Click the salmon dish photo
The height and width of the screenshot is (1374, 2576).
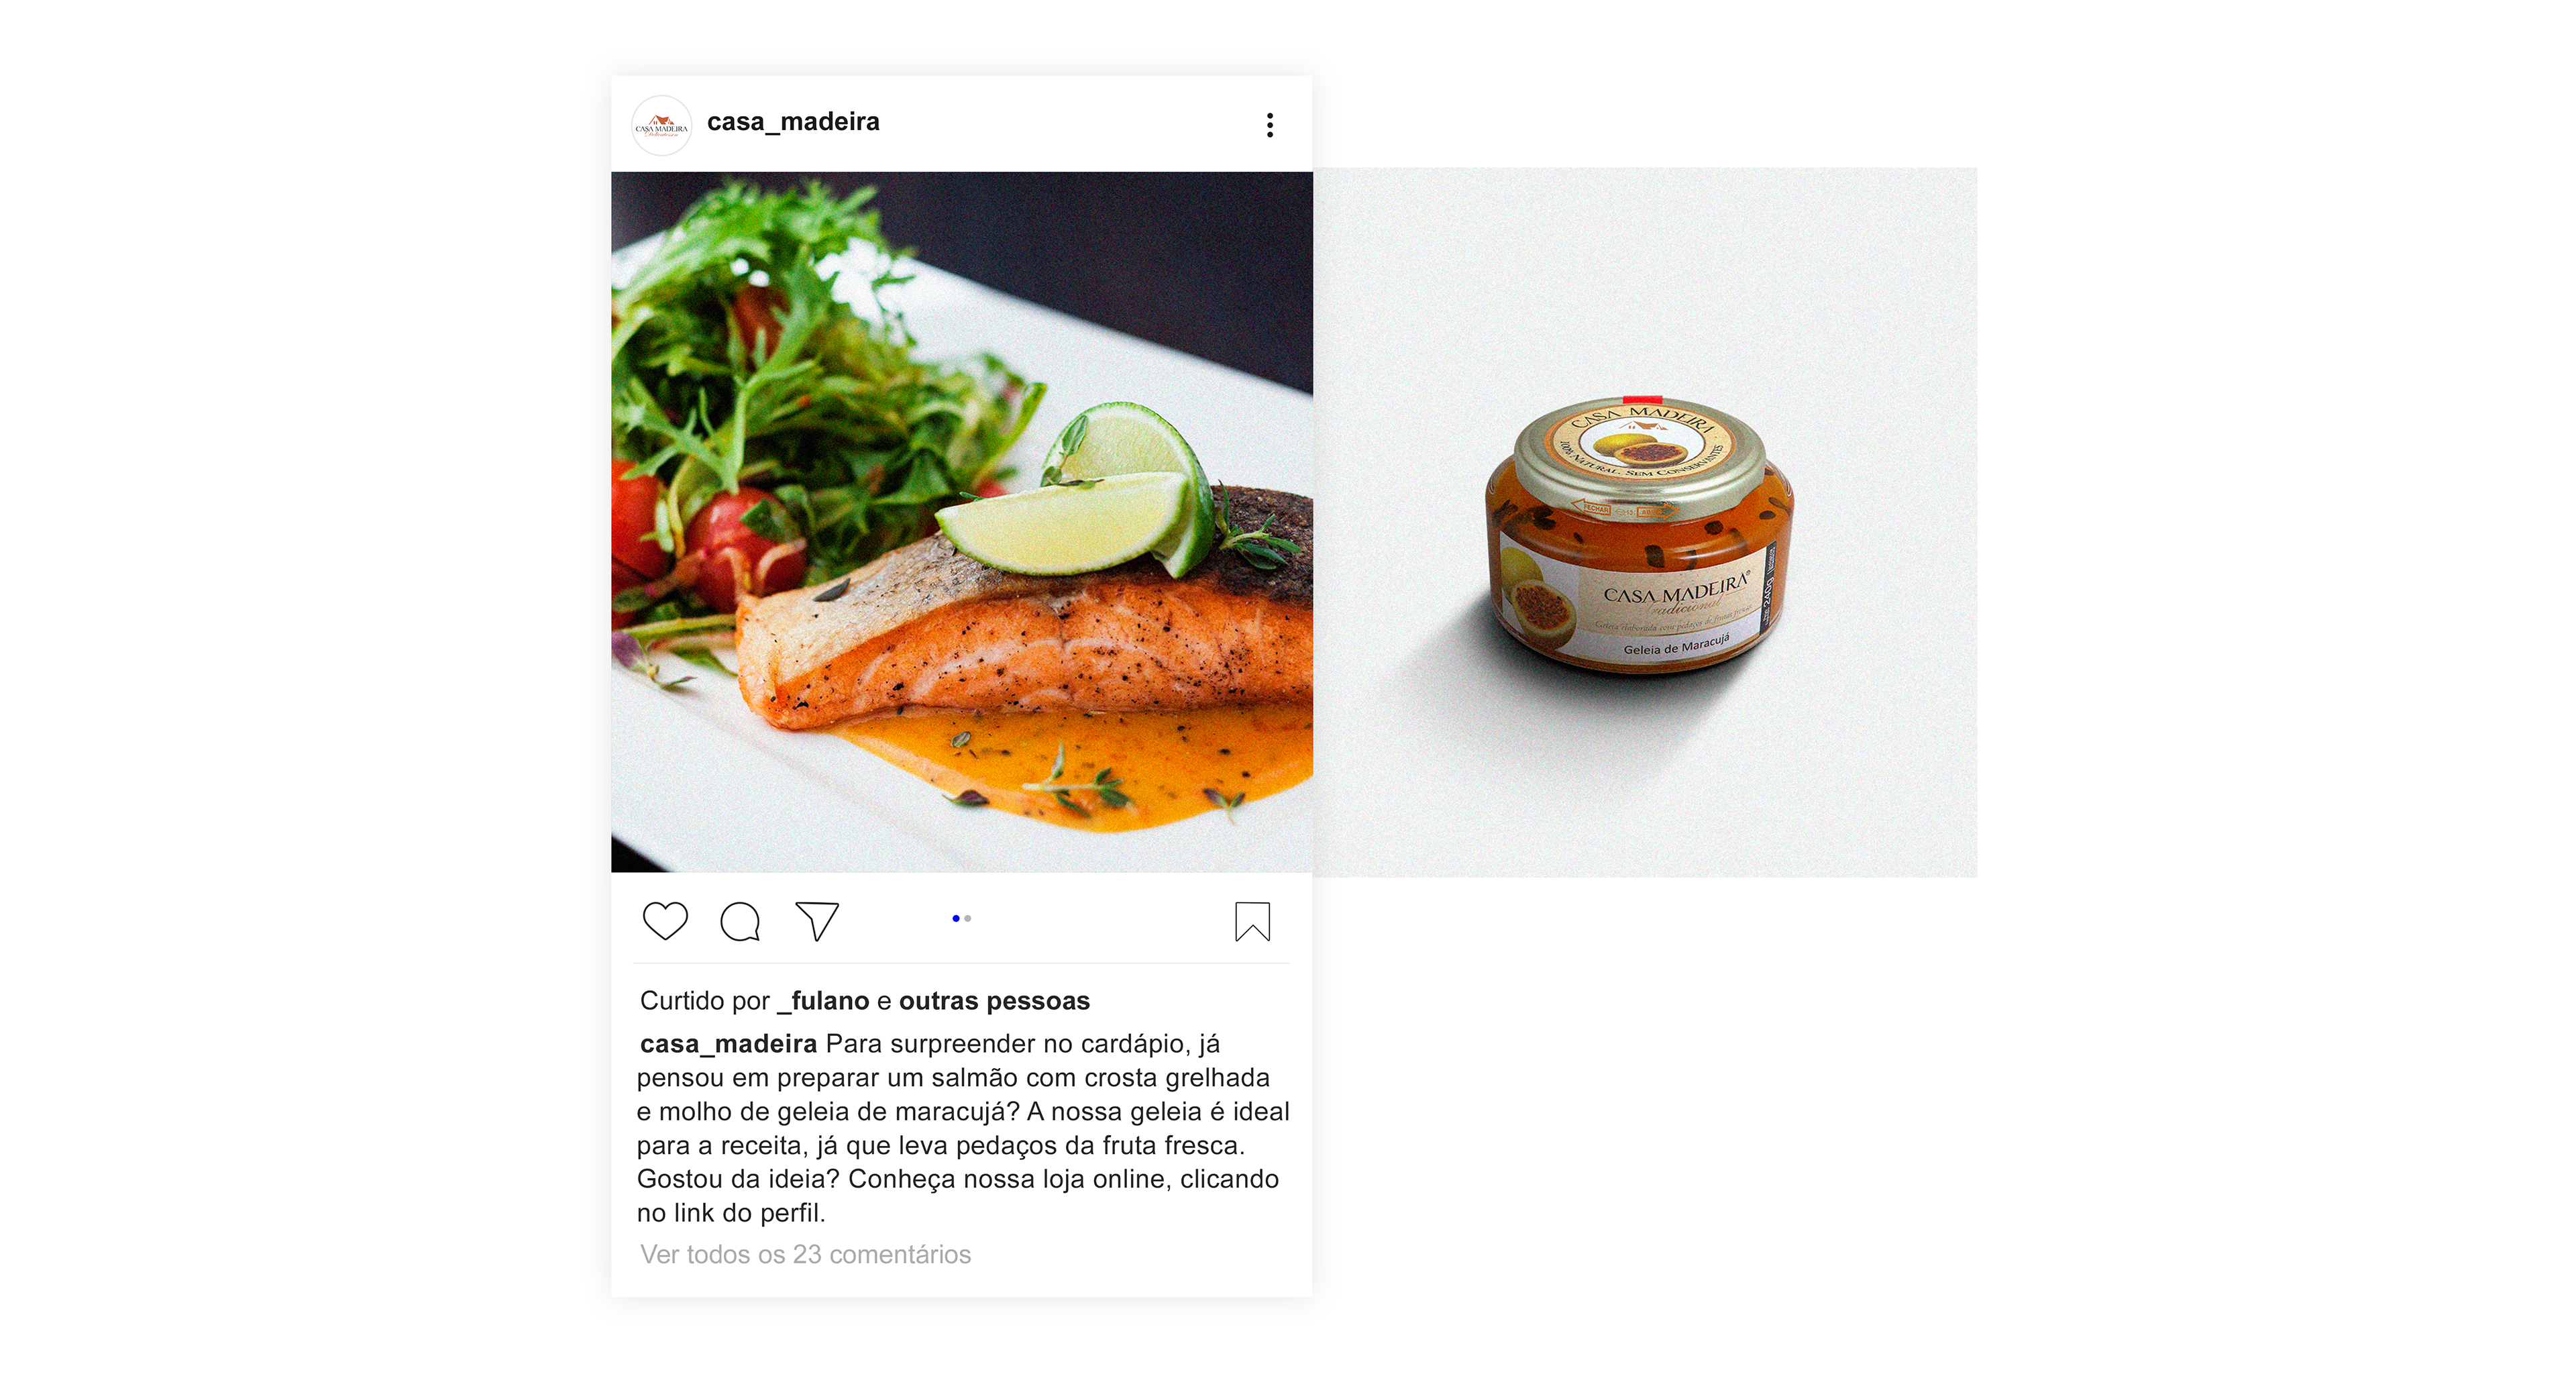(x=962, y=522)
